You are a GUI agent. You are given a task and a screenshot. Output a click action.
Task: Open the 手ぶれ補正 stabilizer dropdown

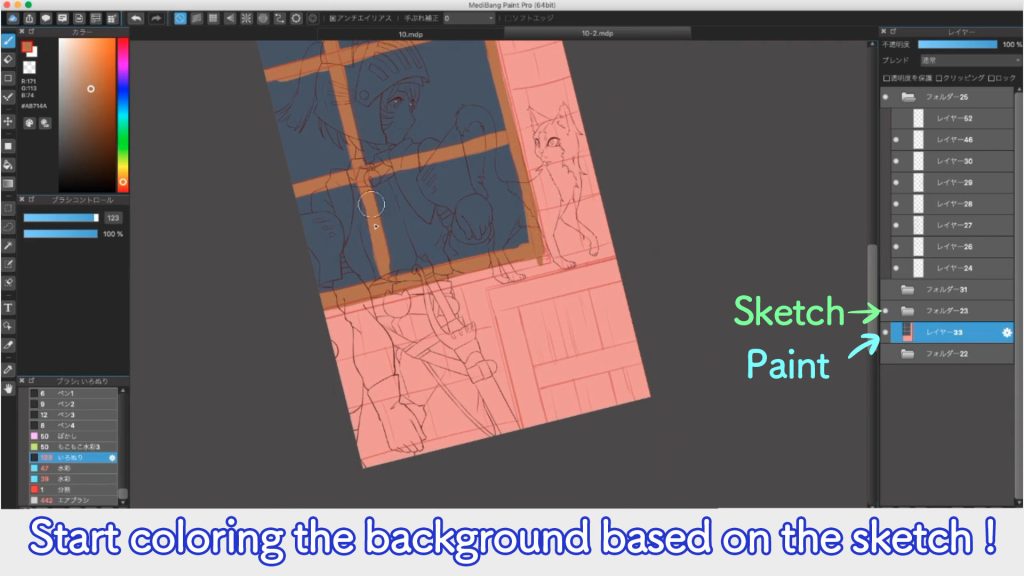coord(468,18)
